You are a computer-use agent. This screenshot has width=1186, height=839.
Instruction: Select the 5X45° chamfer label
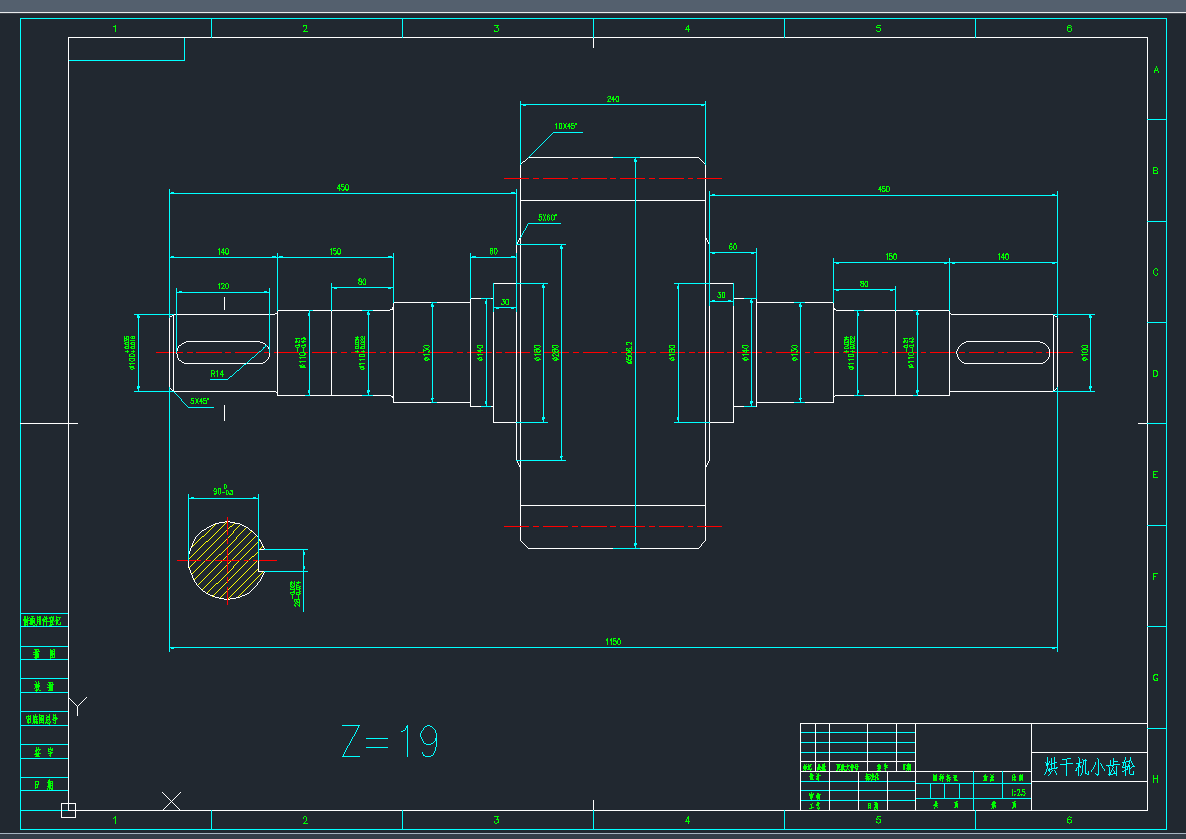pyautogui.click(x=200, y=401)
